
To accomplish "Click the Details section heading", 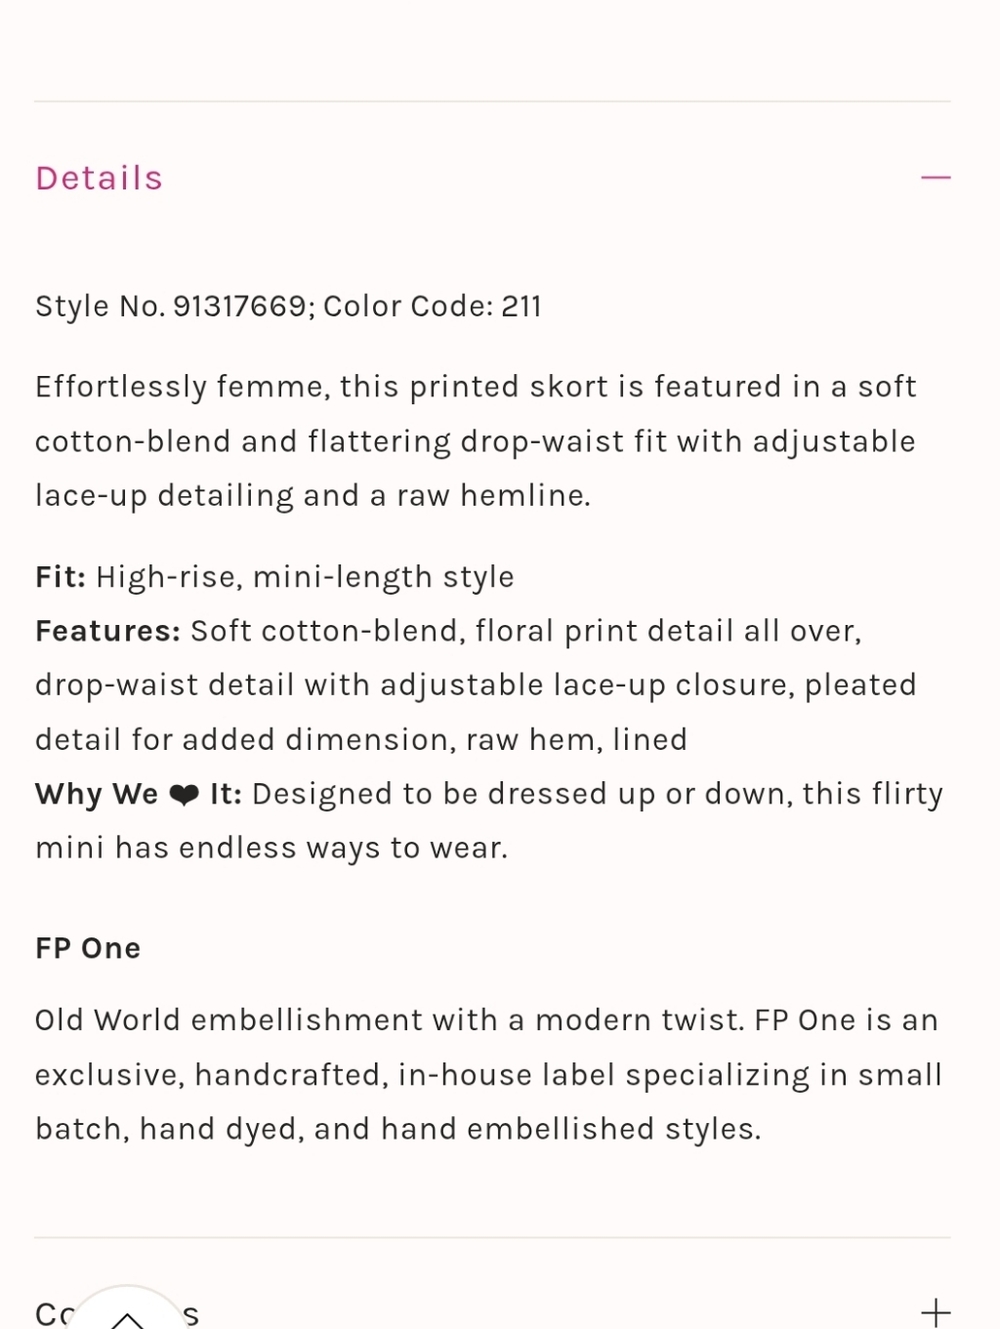I will pyautogui.click(x=99, y=178).
